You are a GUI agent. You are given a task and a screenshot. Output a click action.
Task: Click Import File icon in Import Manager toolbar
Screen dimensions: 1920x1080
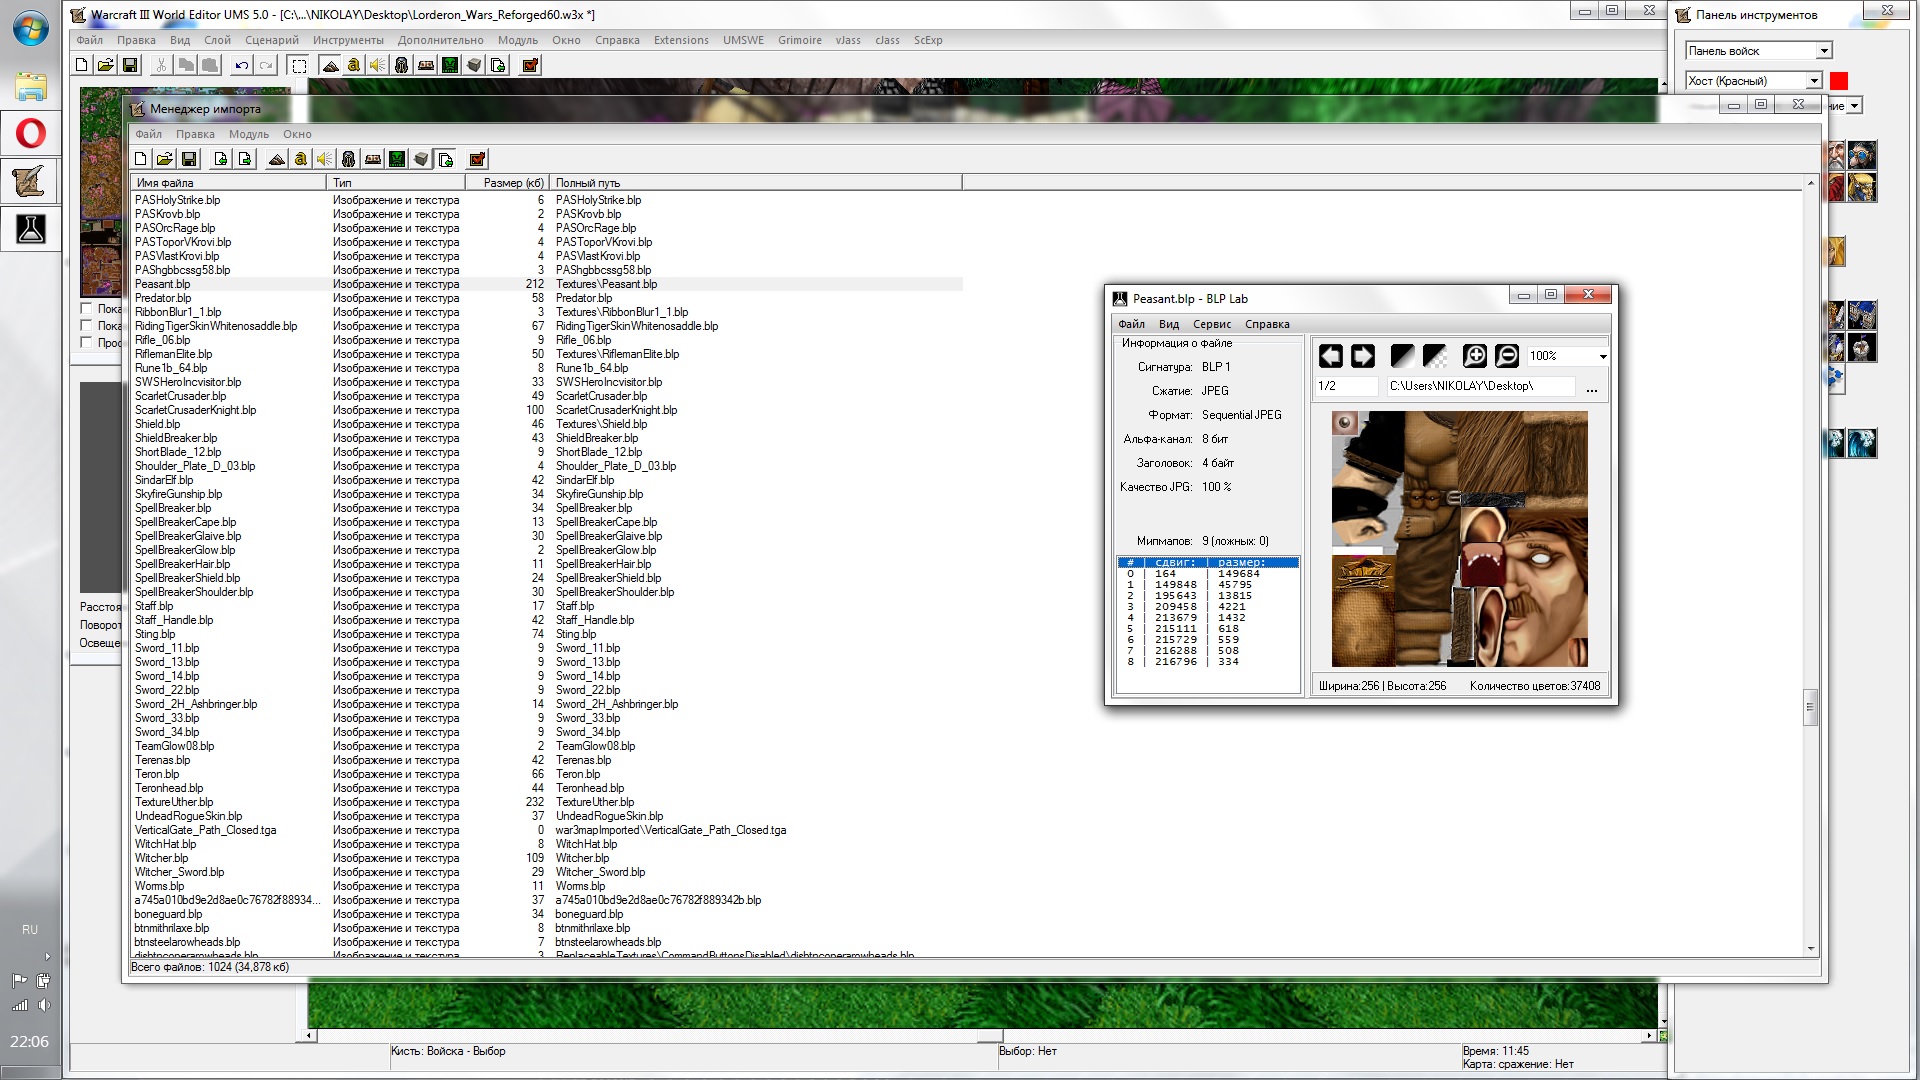220,159
